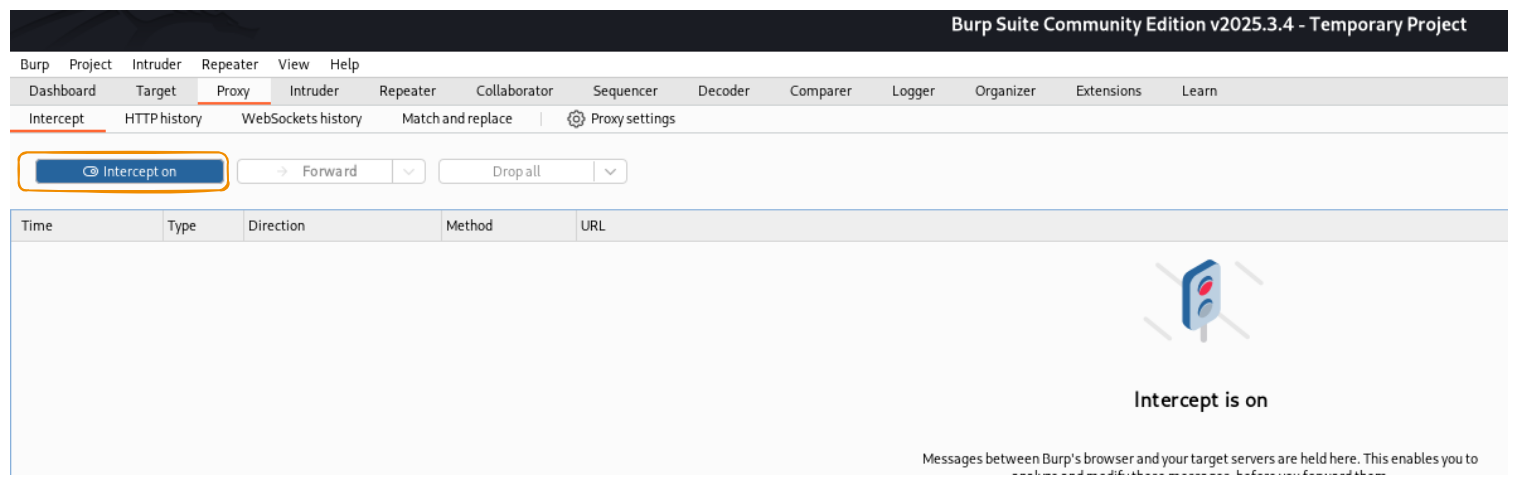
Task: Switch to the Organizer tab
Action: 1005,91
